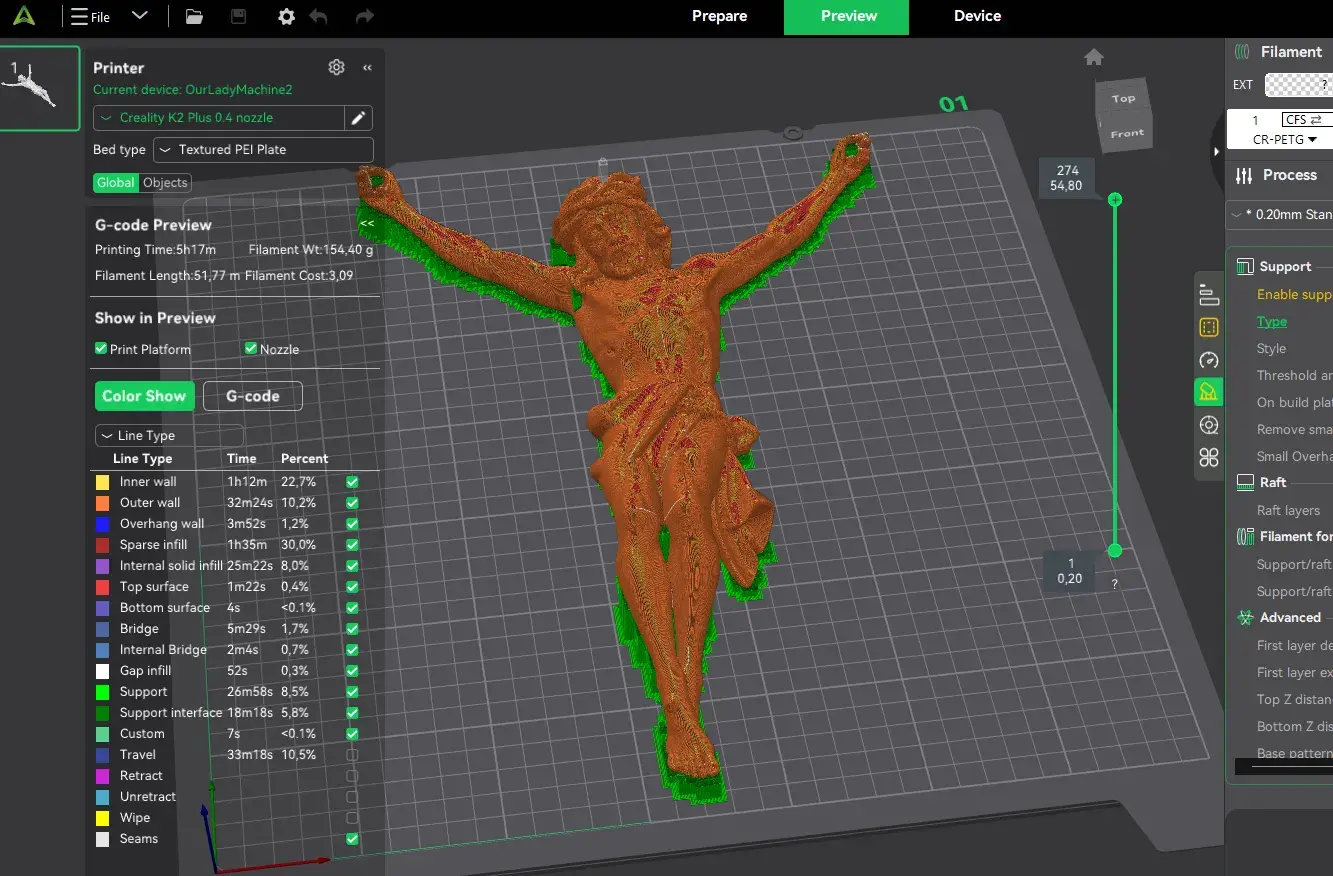
Task: Hide Outer wall lines via its checkbox
Action: point(352,503)
